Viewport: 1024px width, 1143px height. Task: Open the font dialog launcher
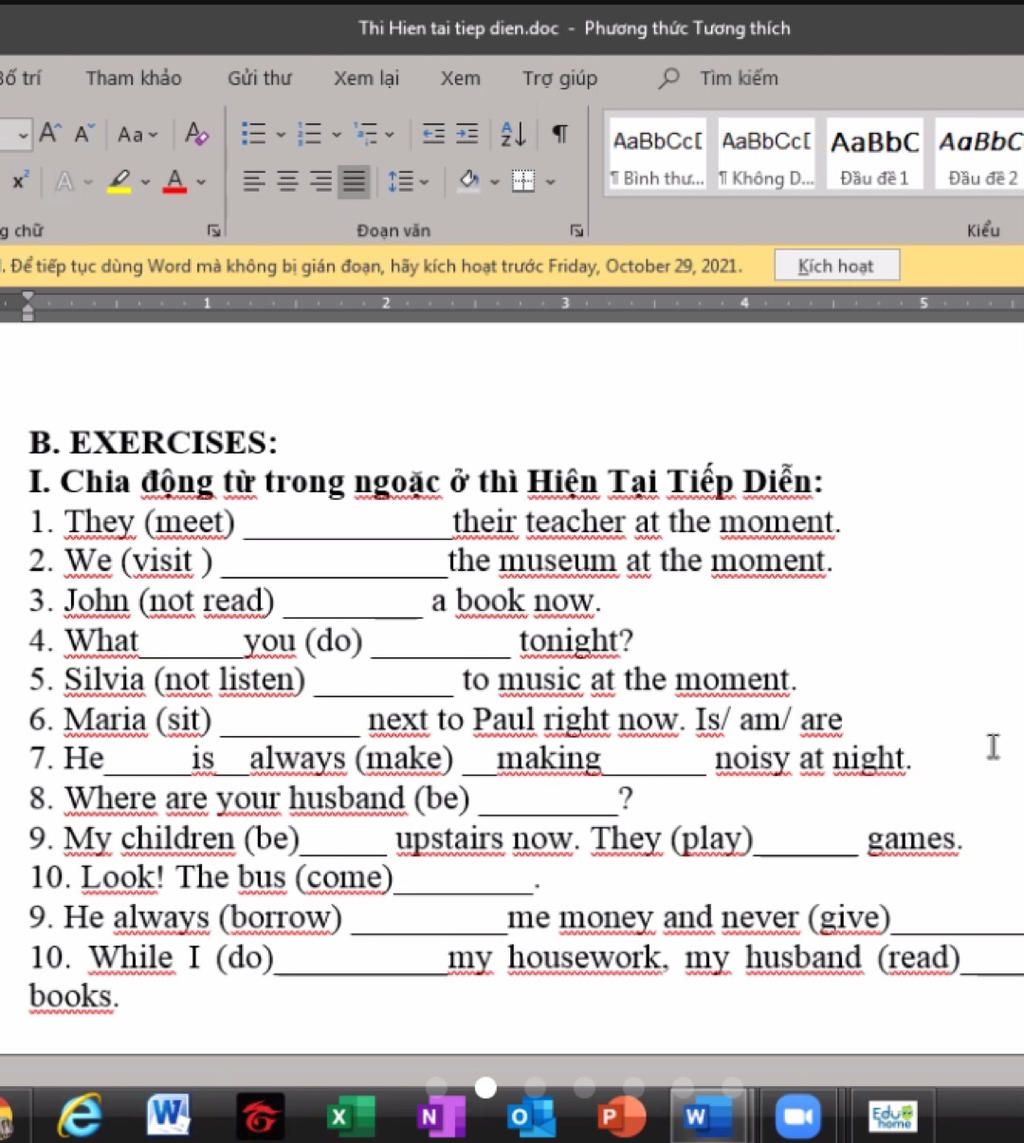point(214,230)
